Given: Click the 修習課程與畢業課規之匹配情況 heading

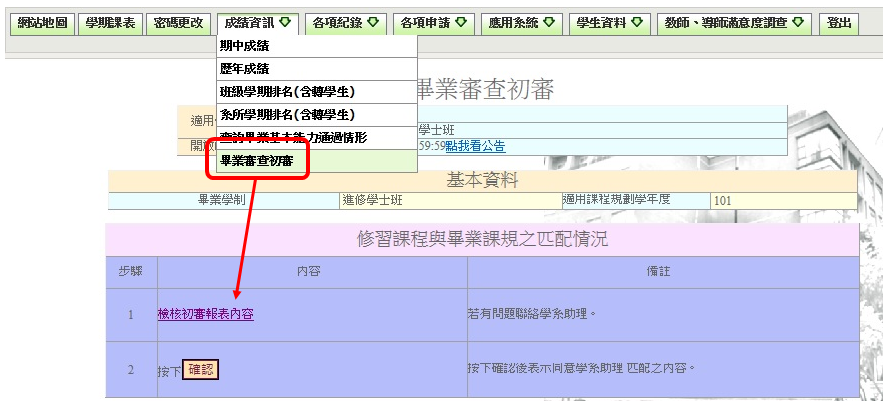Looking at the screenshot, I should [482, 239].
